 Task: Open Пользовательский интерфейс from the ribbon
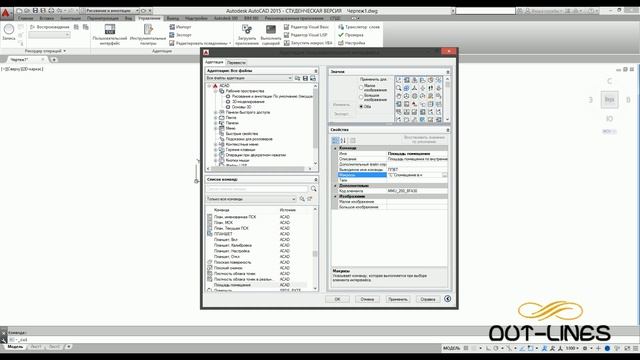[109, 34]
